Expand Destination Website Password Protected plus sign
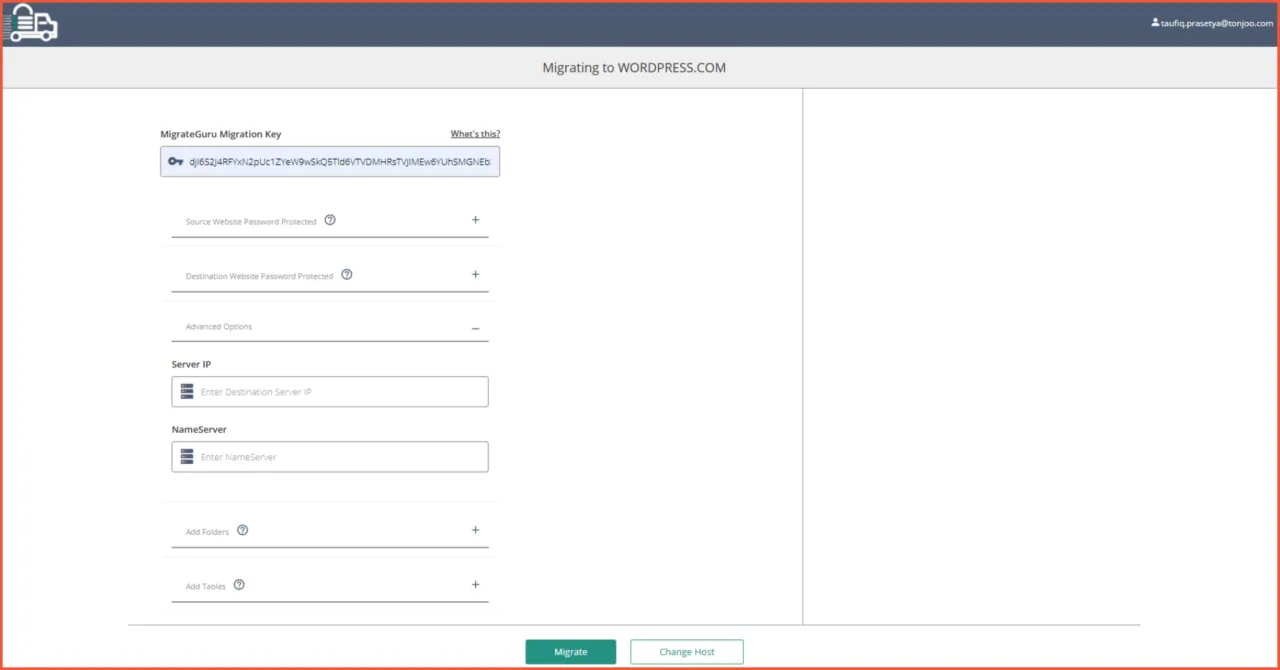 pyautogui.click(x=475, y=274)
